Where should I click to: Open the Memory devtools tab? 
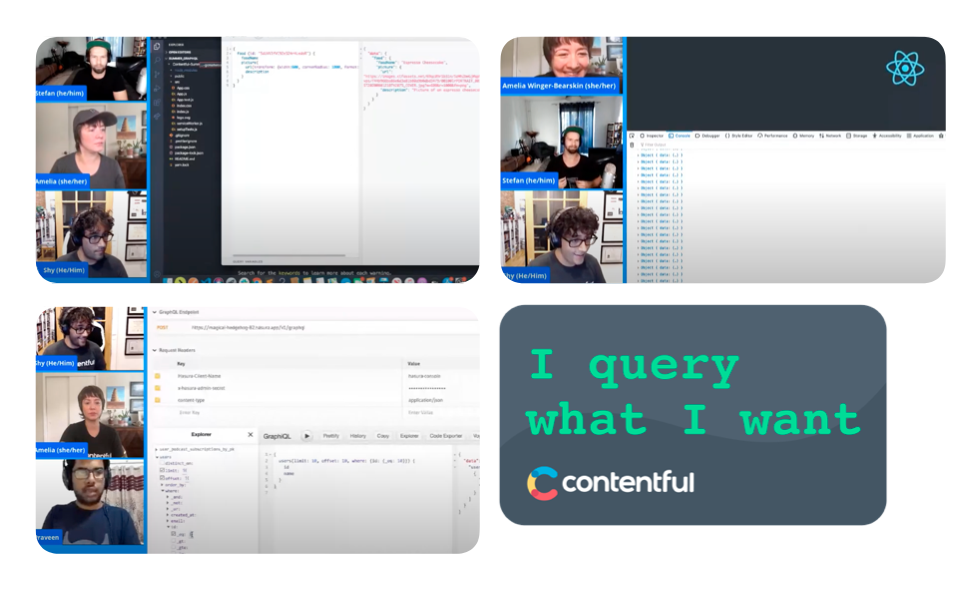coord(803,135)
